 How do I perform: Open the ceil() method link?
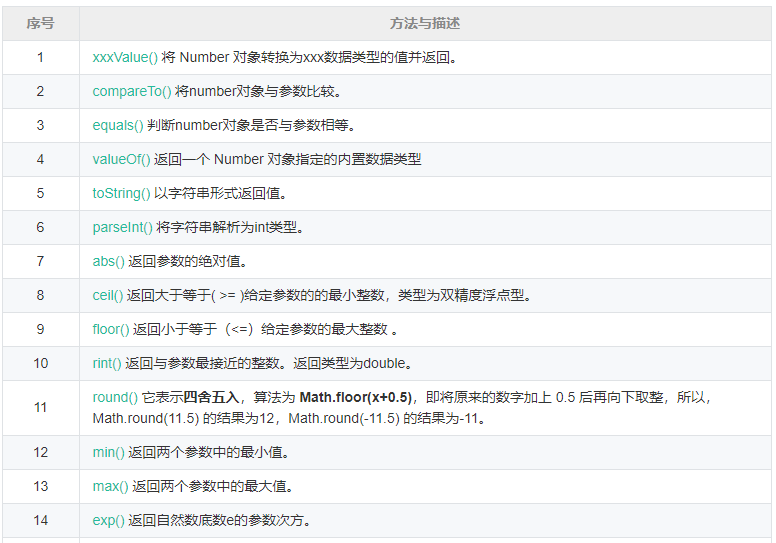click(x=107, y=296)
